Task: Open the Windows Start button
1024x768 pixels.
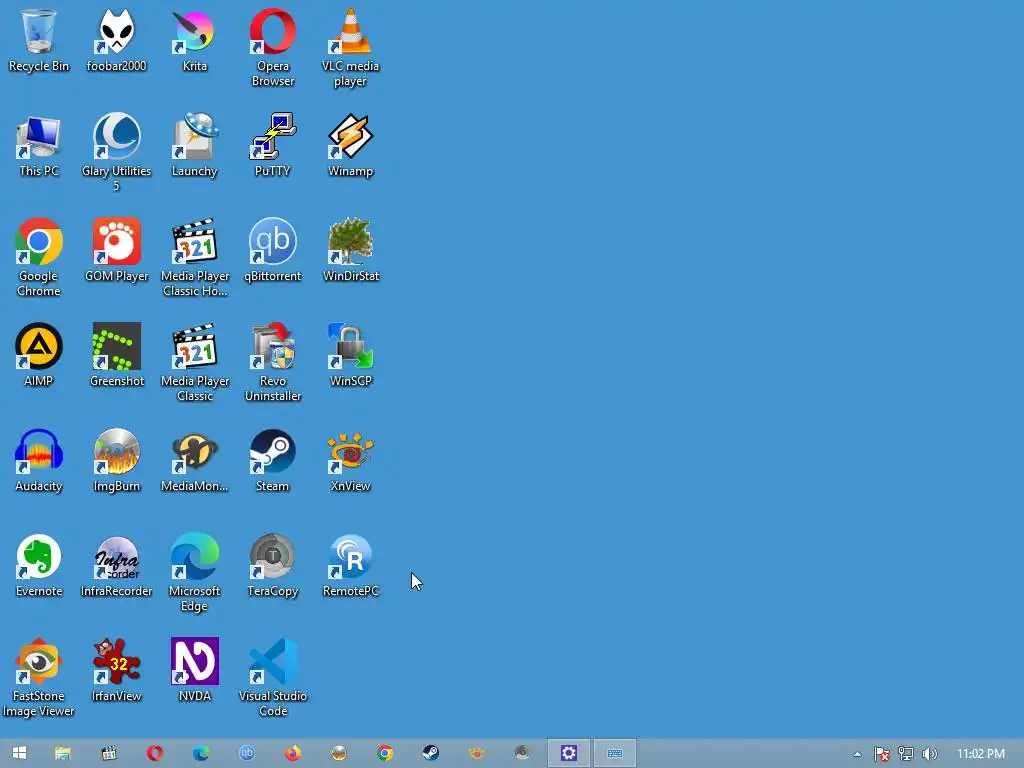Action: (20, 753)
